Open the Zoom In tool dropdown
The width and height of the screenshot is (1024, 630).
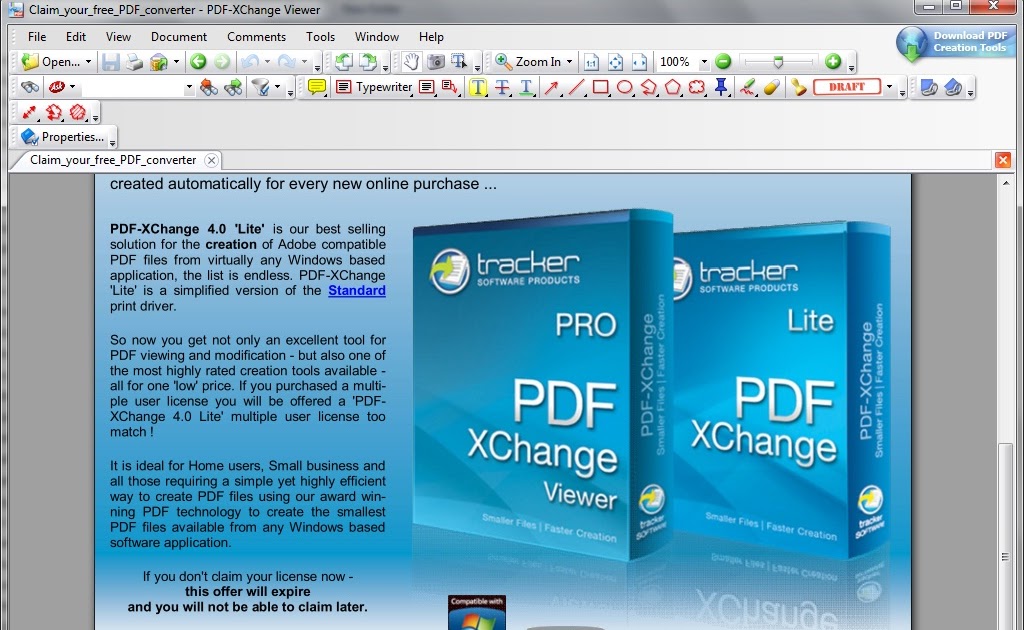coord(569,61)
